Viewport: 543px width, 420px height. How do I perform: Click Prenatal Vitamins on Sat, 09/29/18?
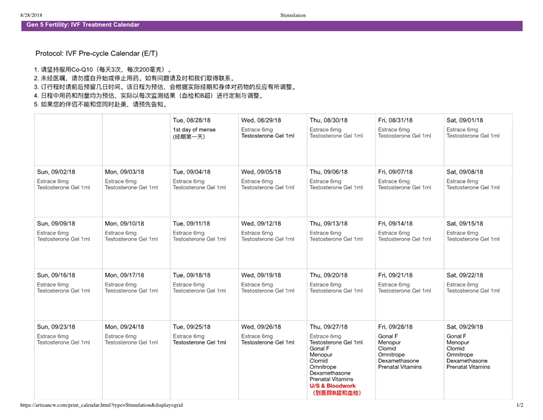tap(468, 367)
